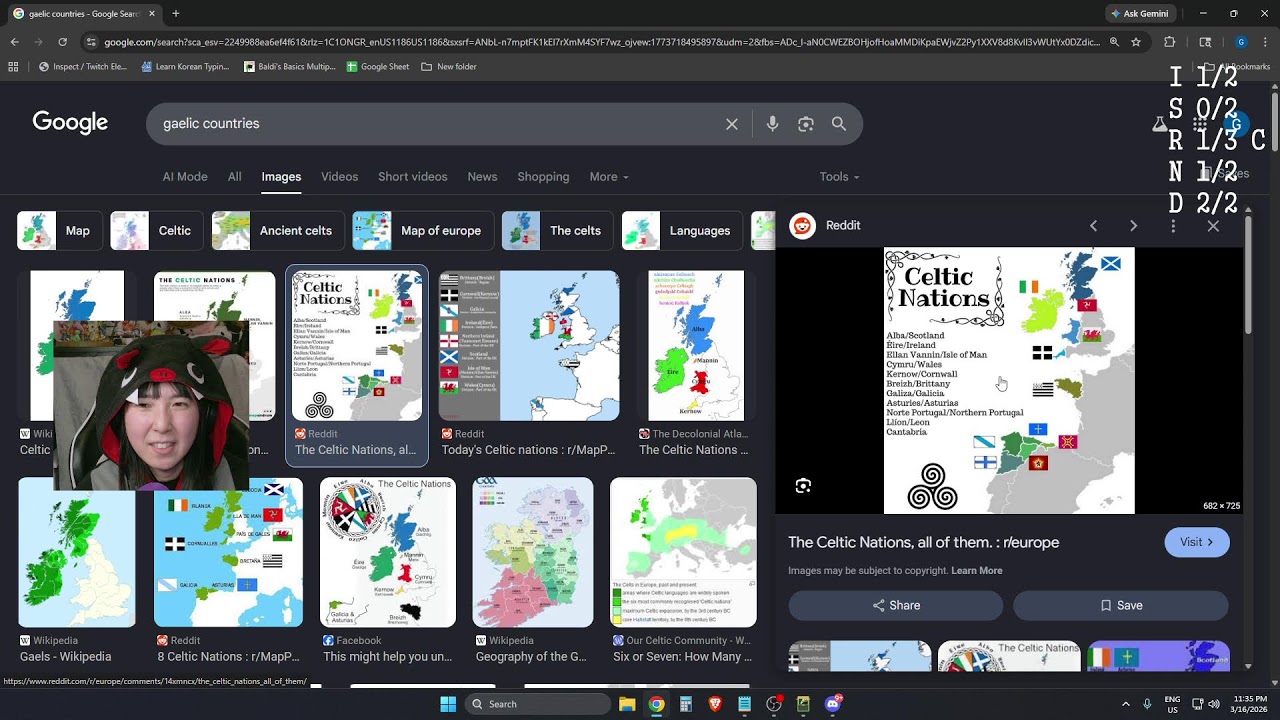Screen dimensions: 1280x720
Task: Open Brave browser from the taskbar
Action: pyautogui.click(x=715, y=704)
